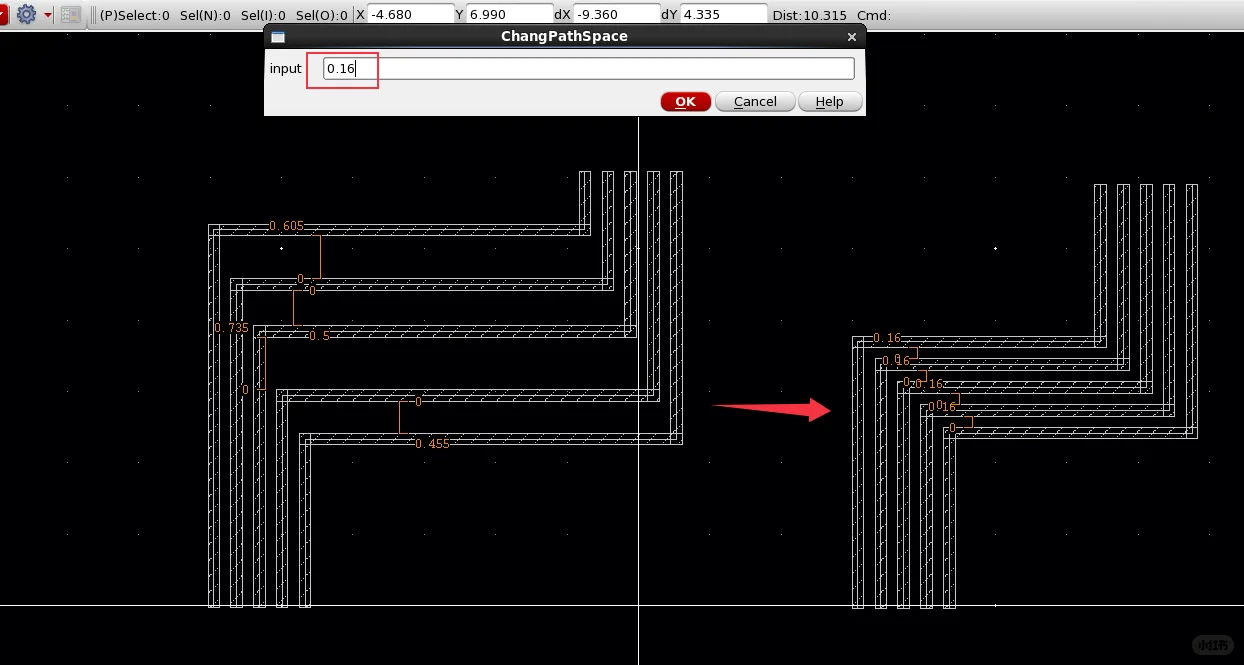The width and height of the screenshot is (1244, 665).
Task: Open the gear settings icon in toolbar
Action: click(26, 14)
